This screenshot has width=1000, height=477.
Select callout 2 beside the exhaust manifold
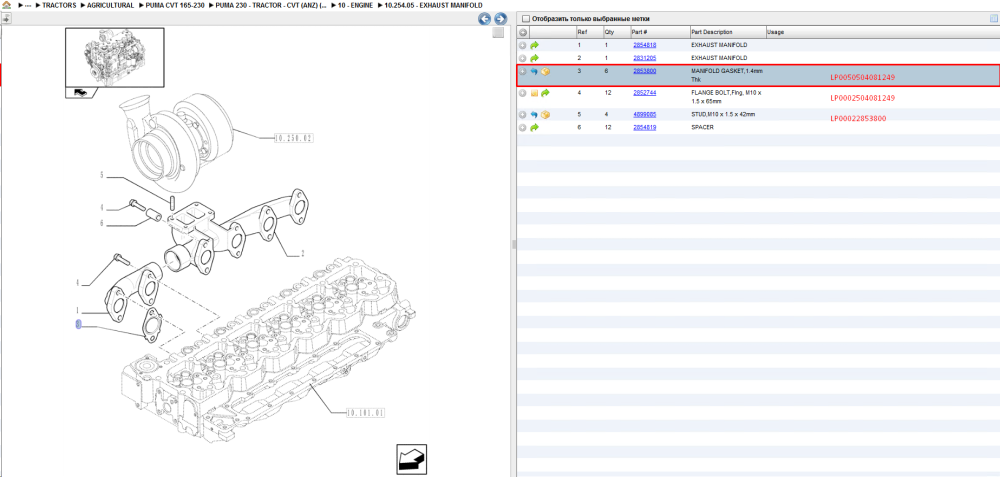302,254
